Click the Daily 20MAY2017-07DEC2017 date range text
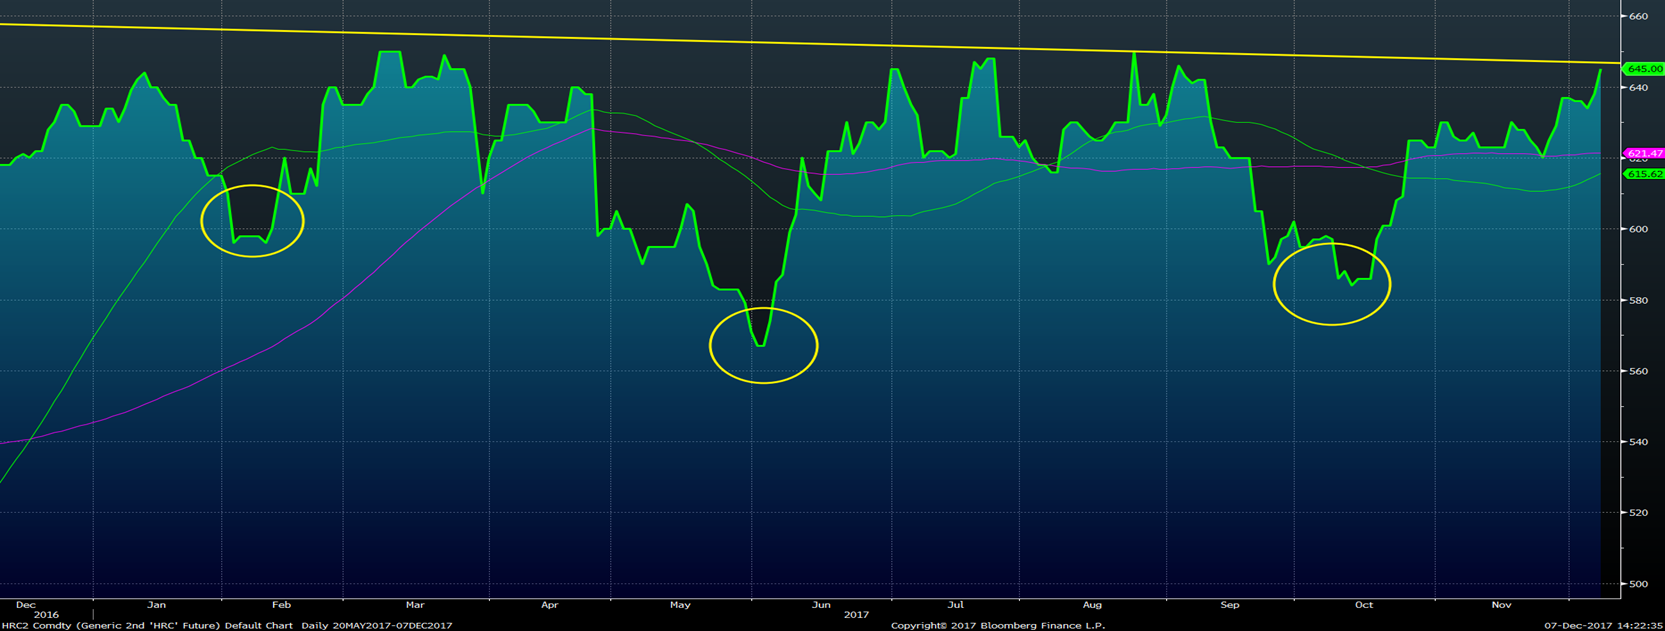This screenshot has width=1665, height=631. 375,626
